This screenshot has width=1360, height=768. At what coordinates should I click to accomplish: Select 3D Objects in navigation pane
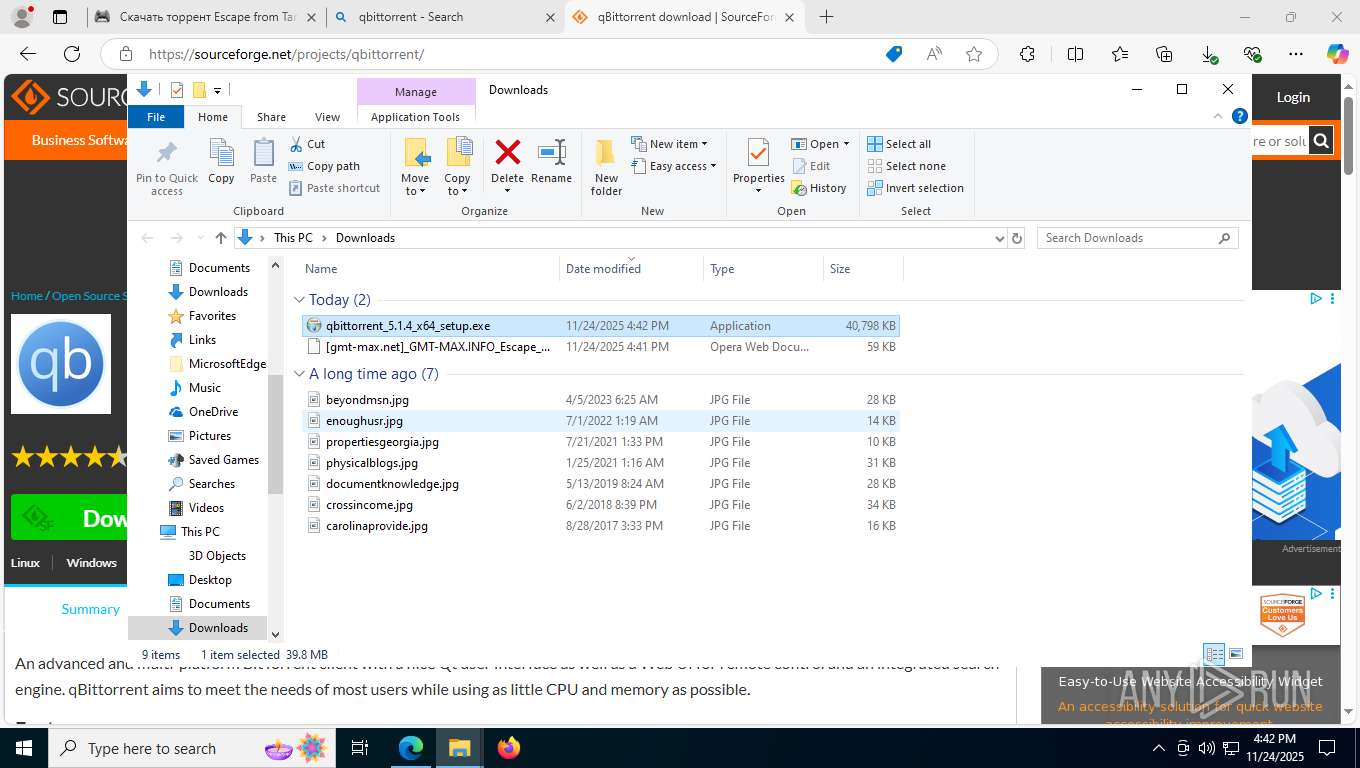(x=217, y=556)
